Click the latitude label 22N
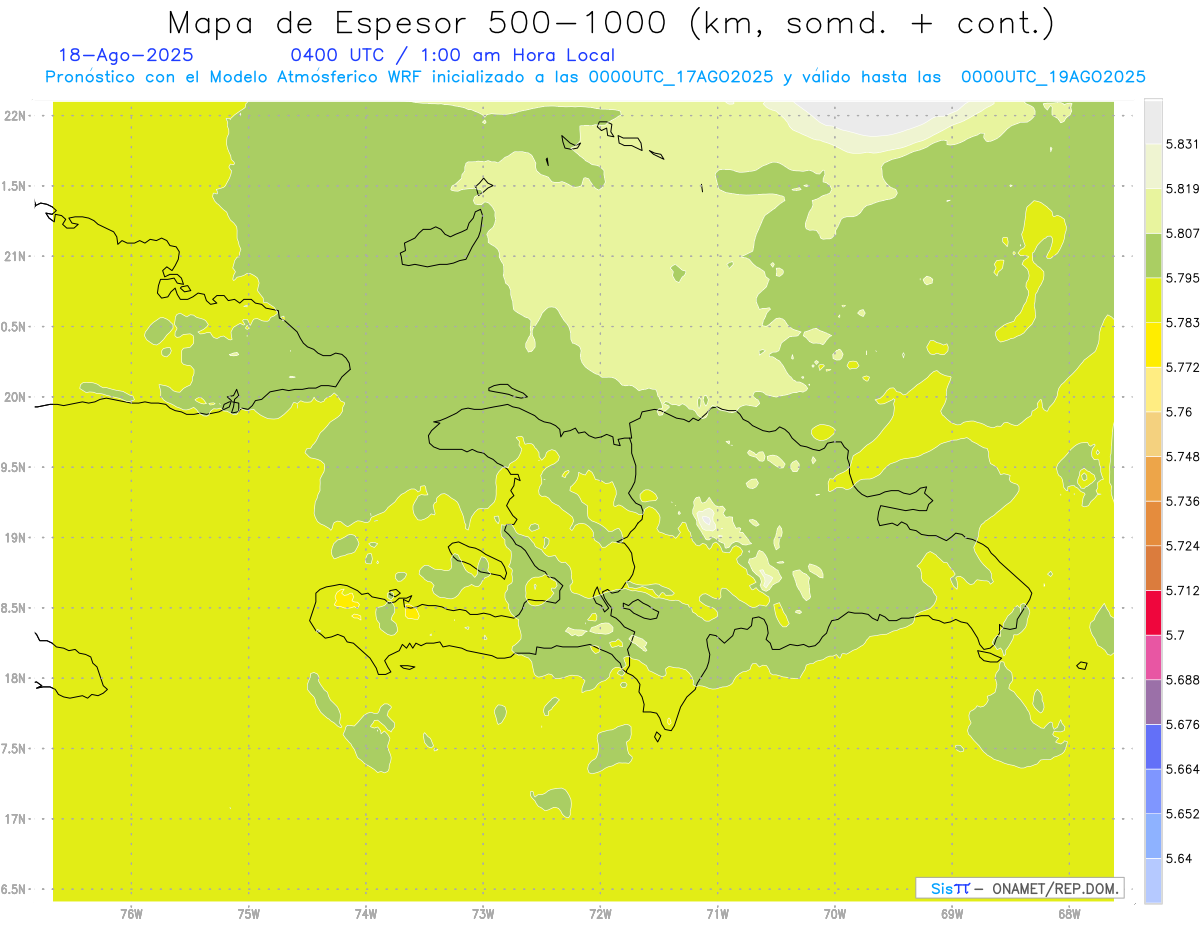This screenshot has height=927, width=1200. pyautogui.click(x=16, y=116)
